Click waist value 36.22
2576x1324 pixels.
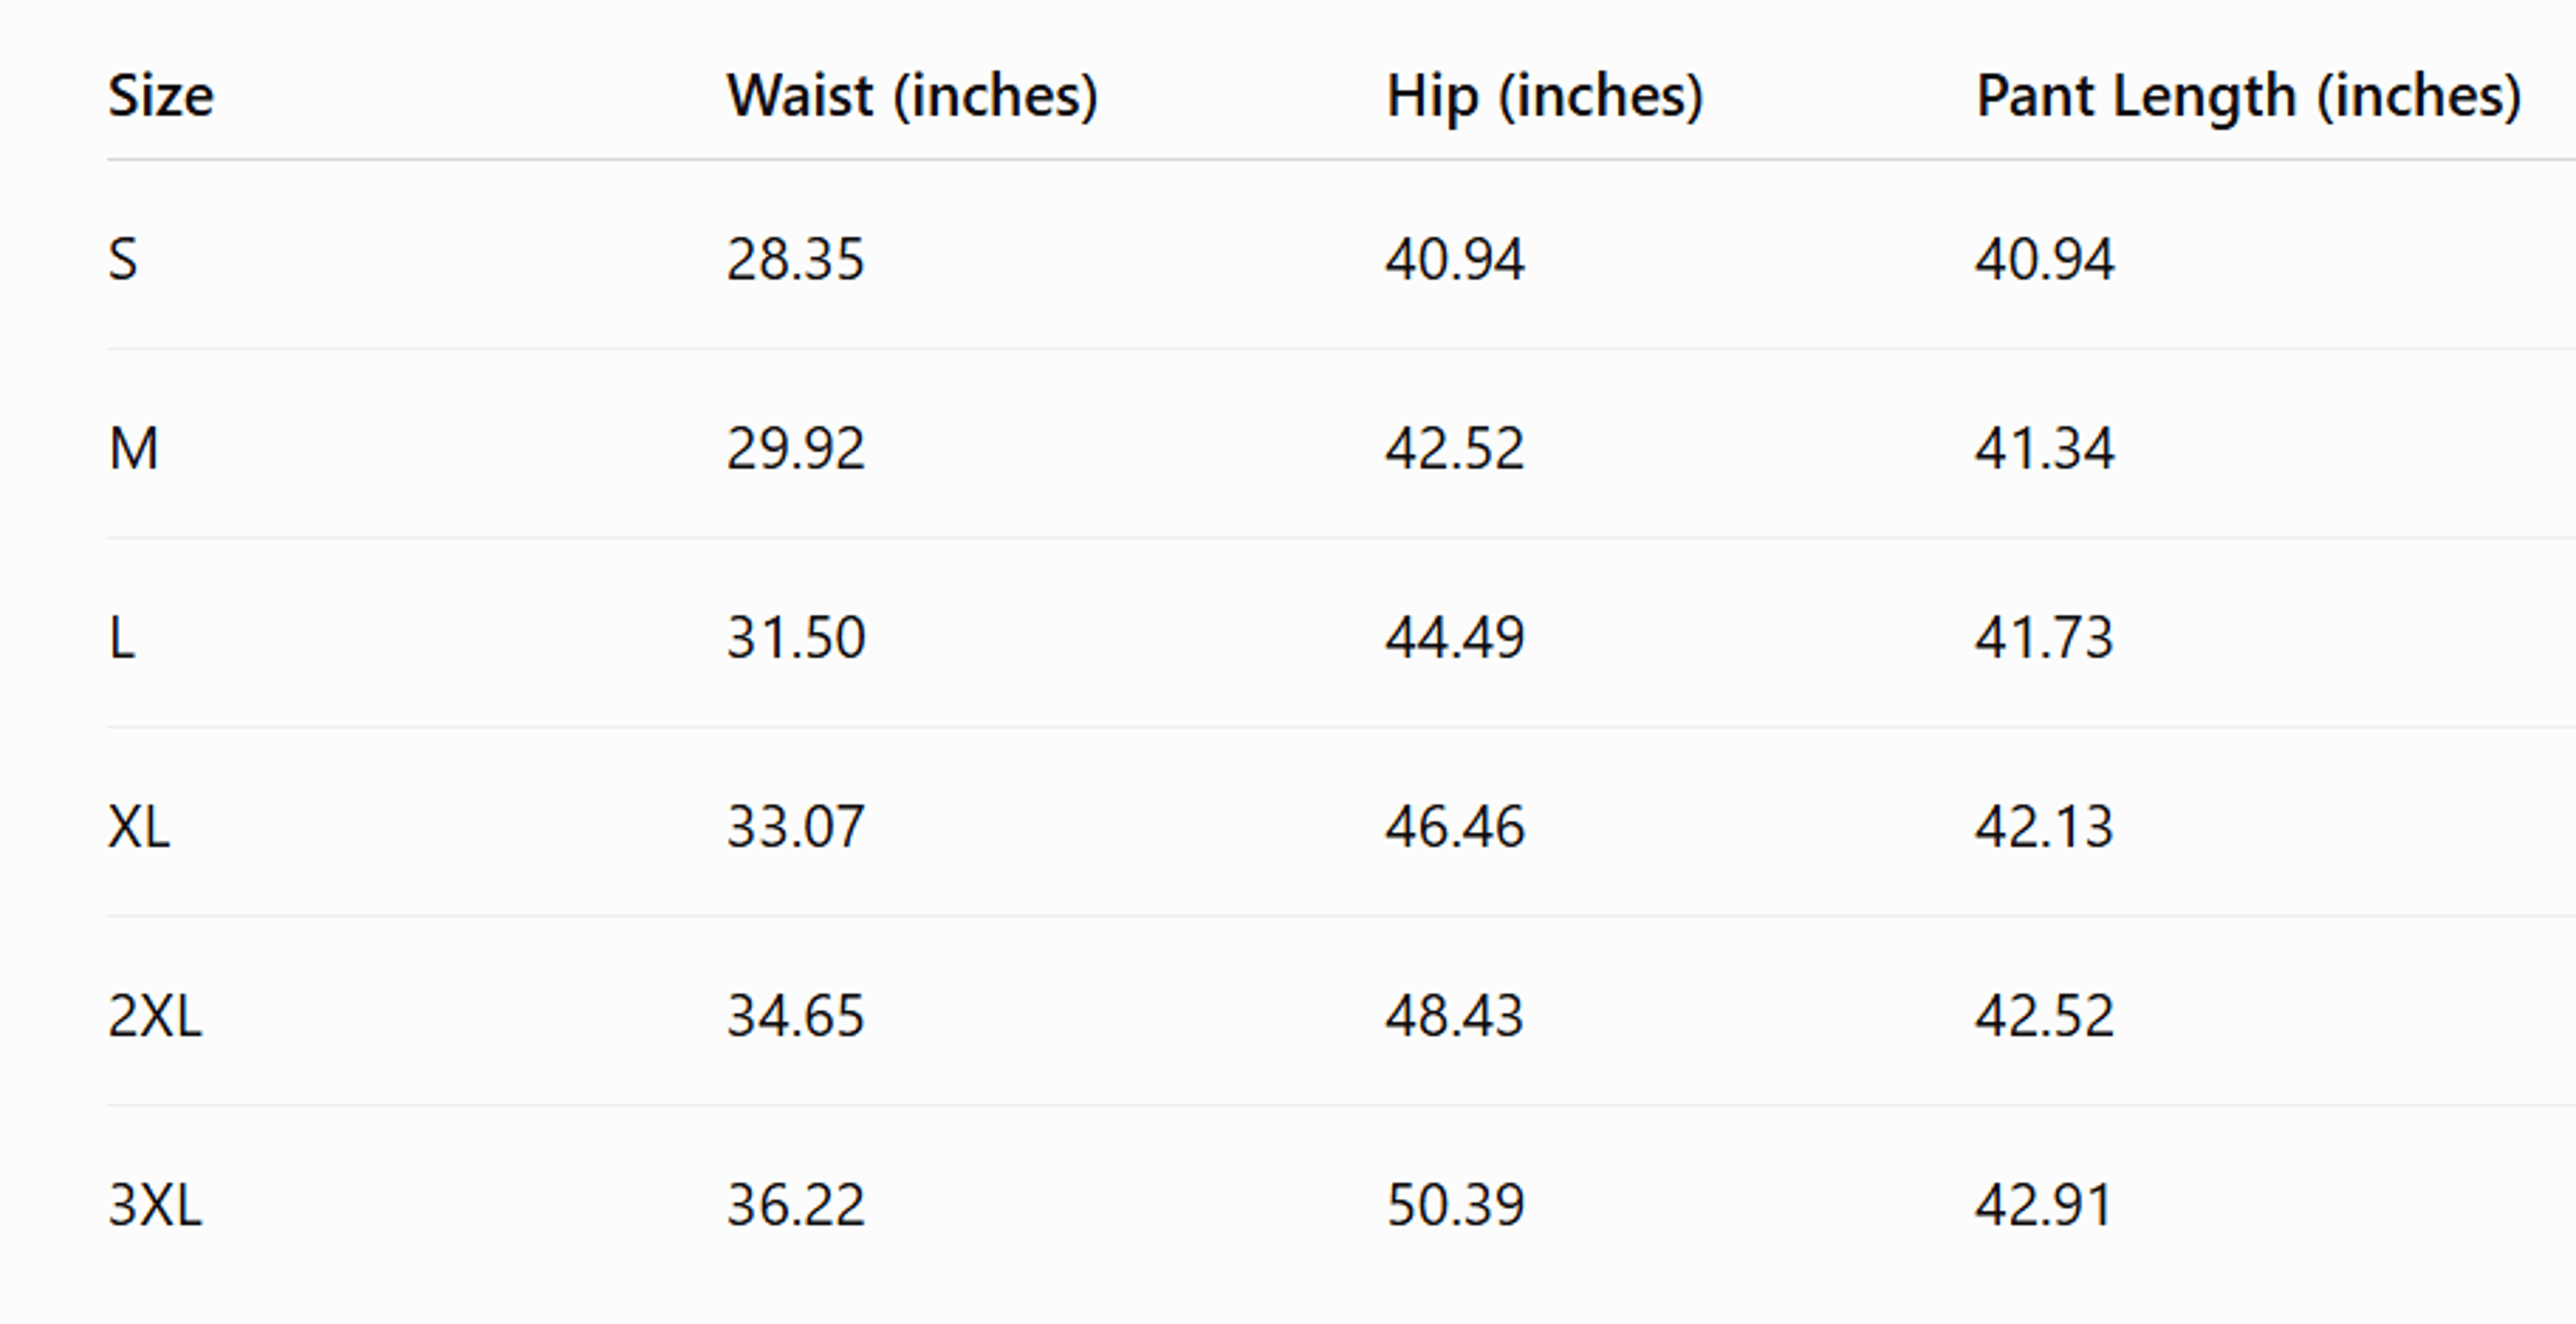[795, 1204]
